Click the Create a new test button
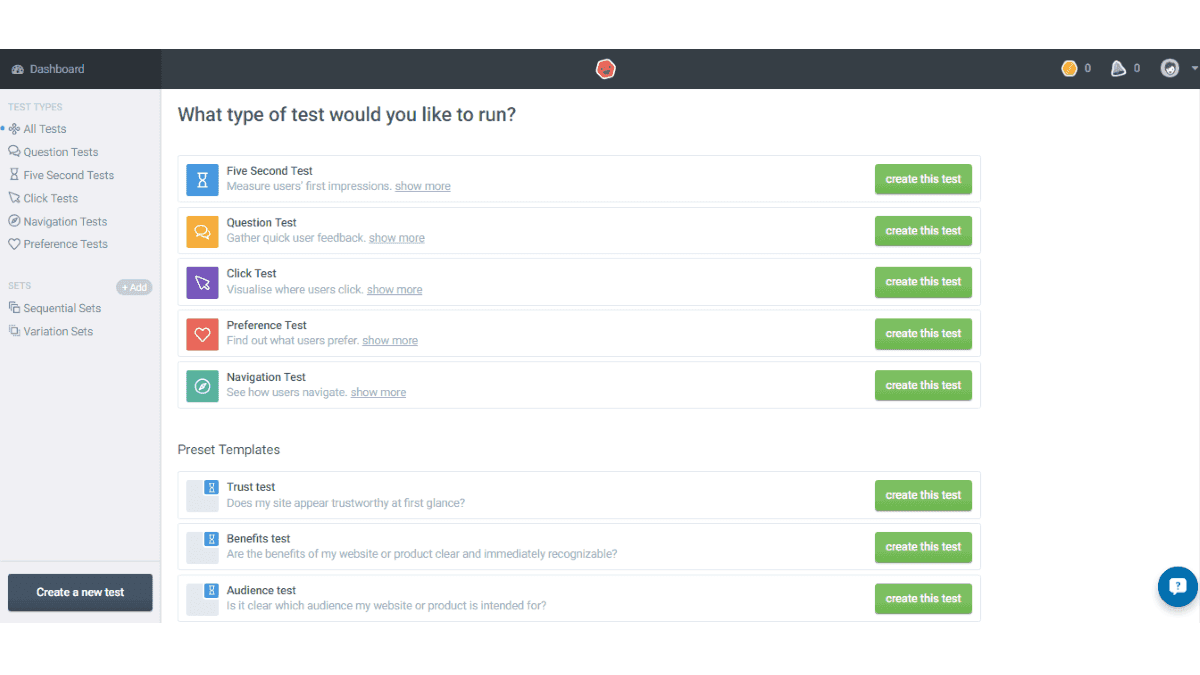 80,592
